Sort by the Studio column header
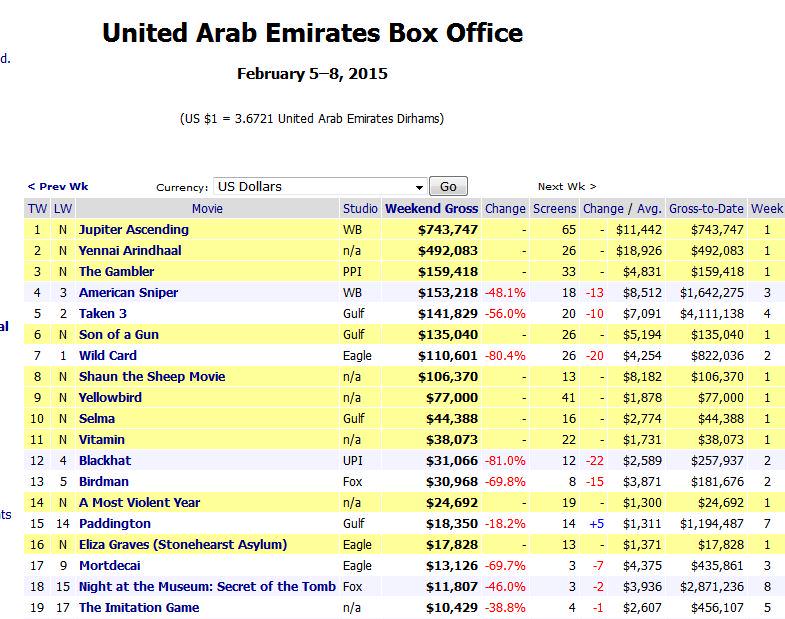The height and width of the screenshot is (619, 785). 360,208
